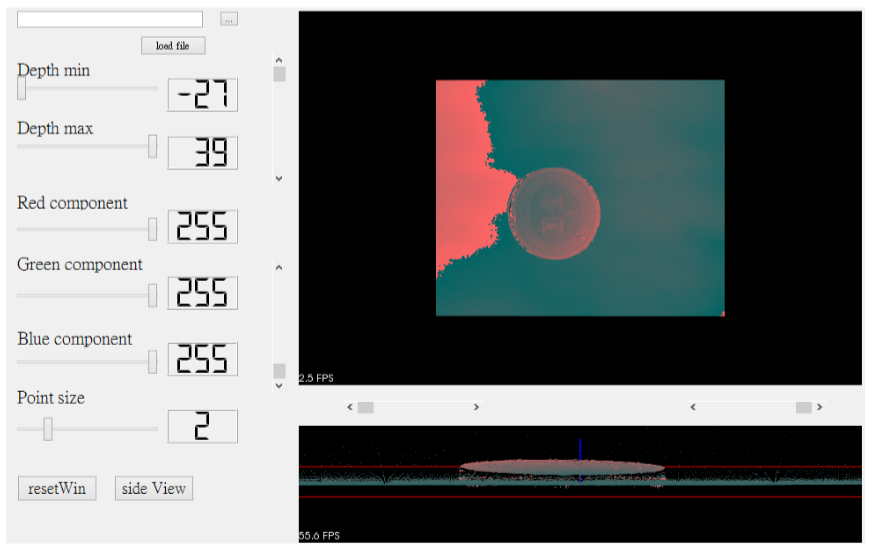Click the side View button

tap(153, 488)
